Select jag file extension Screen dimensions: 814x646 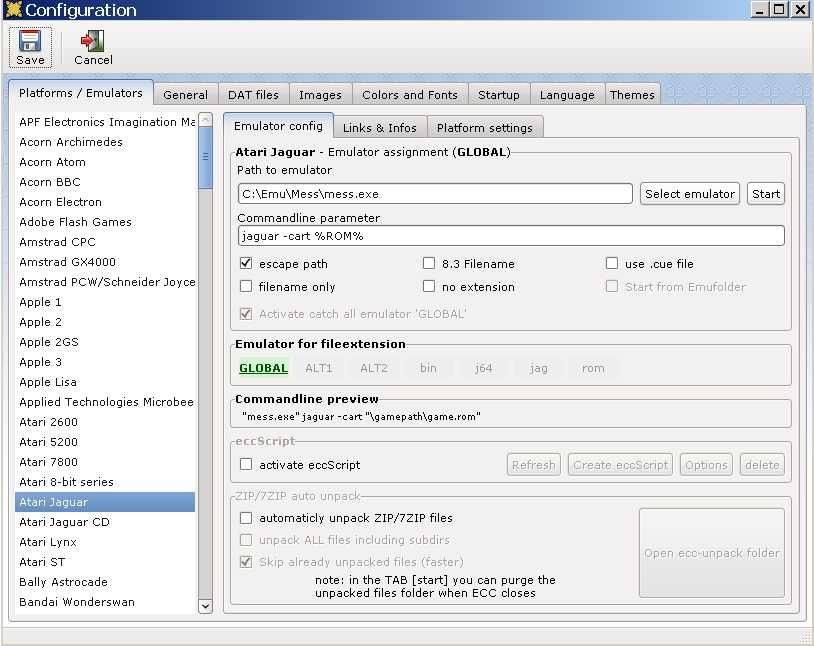pyautogui.click(x=538, y=368)
